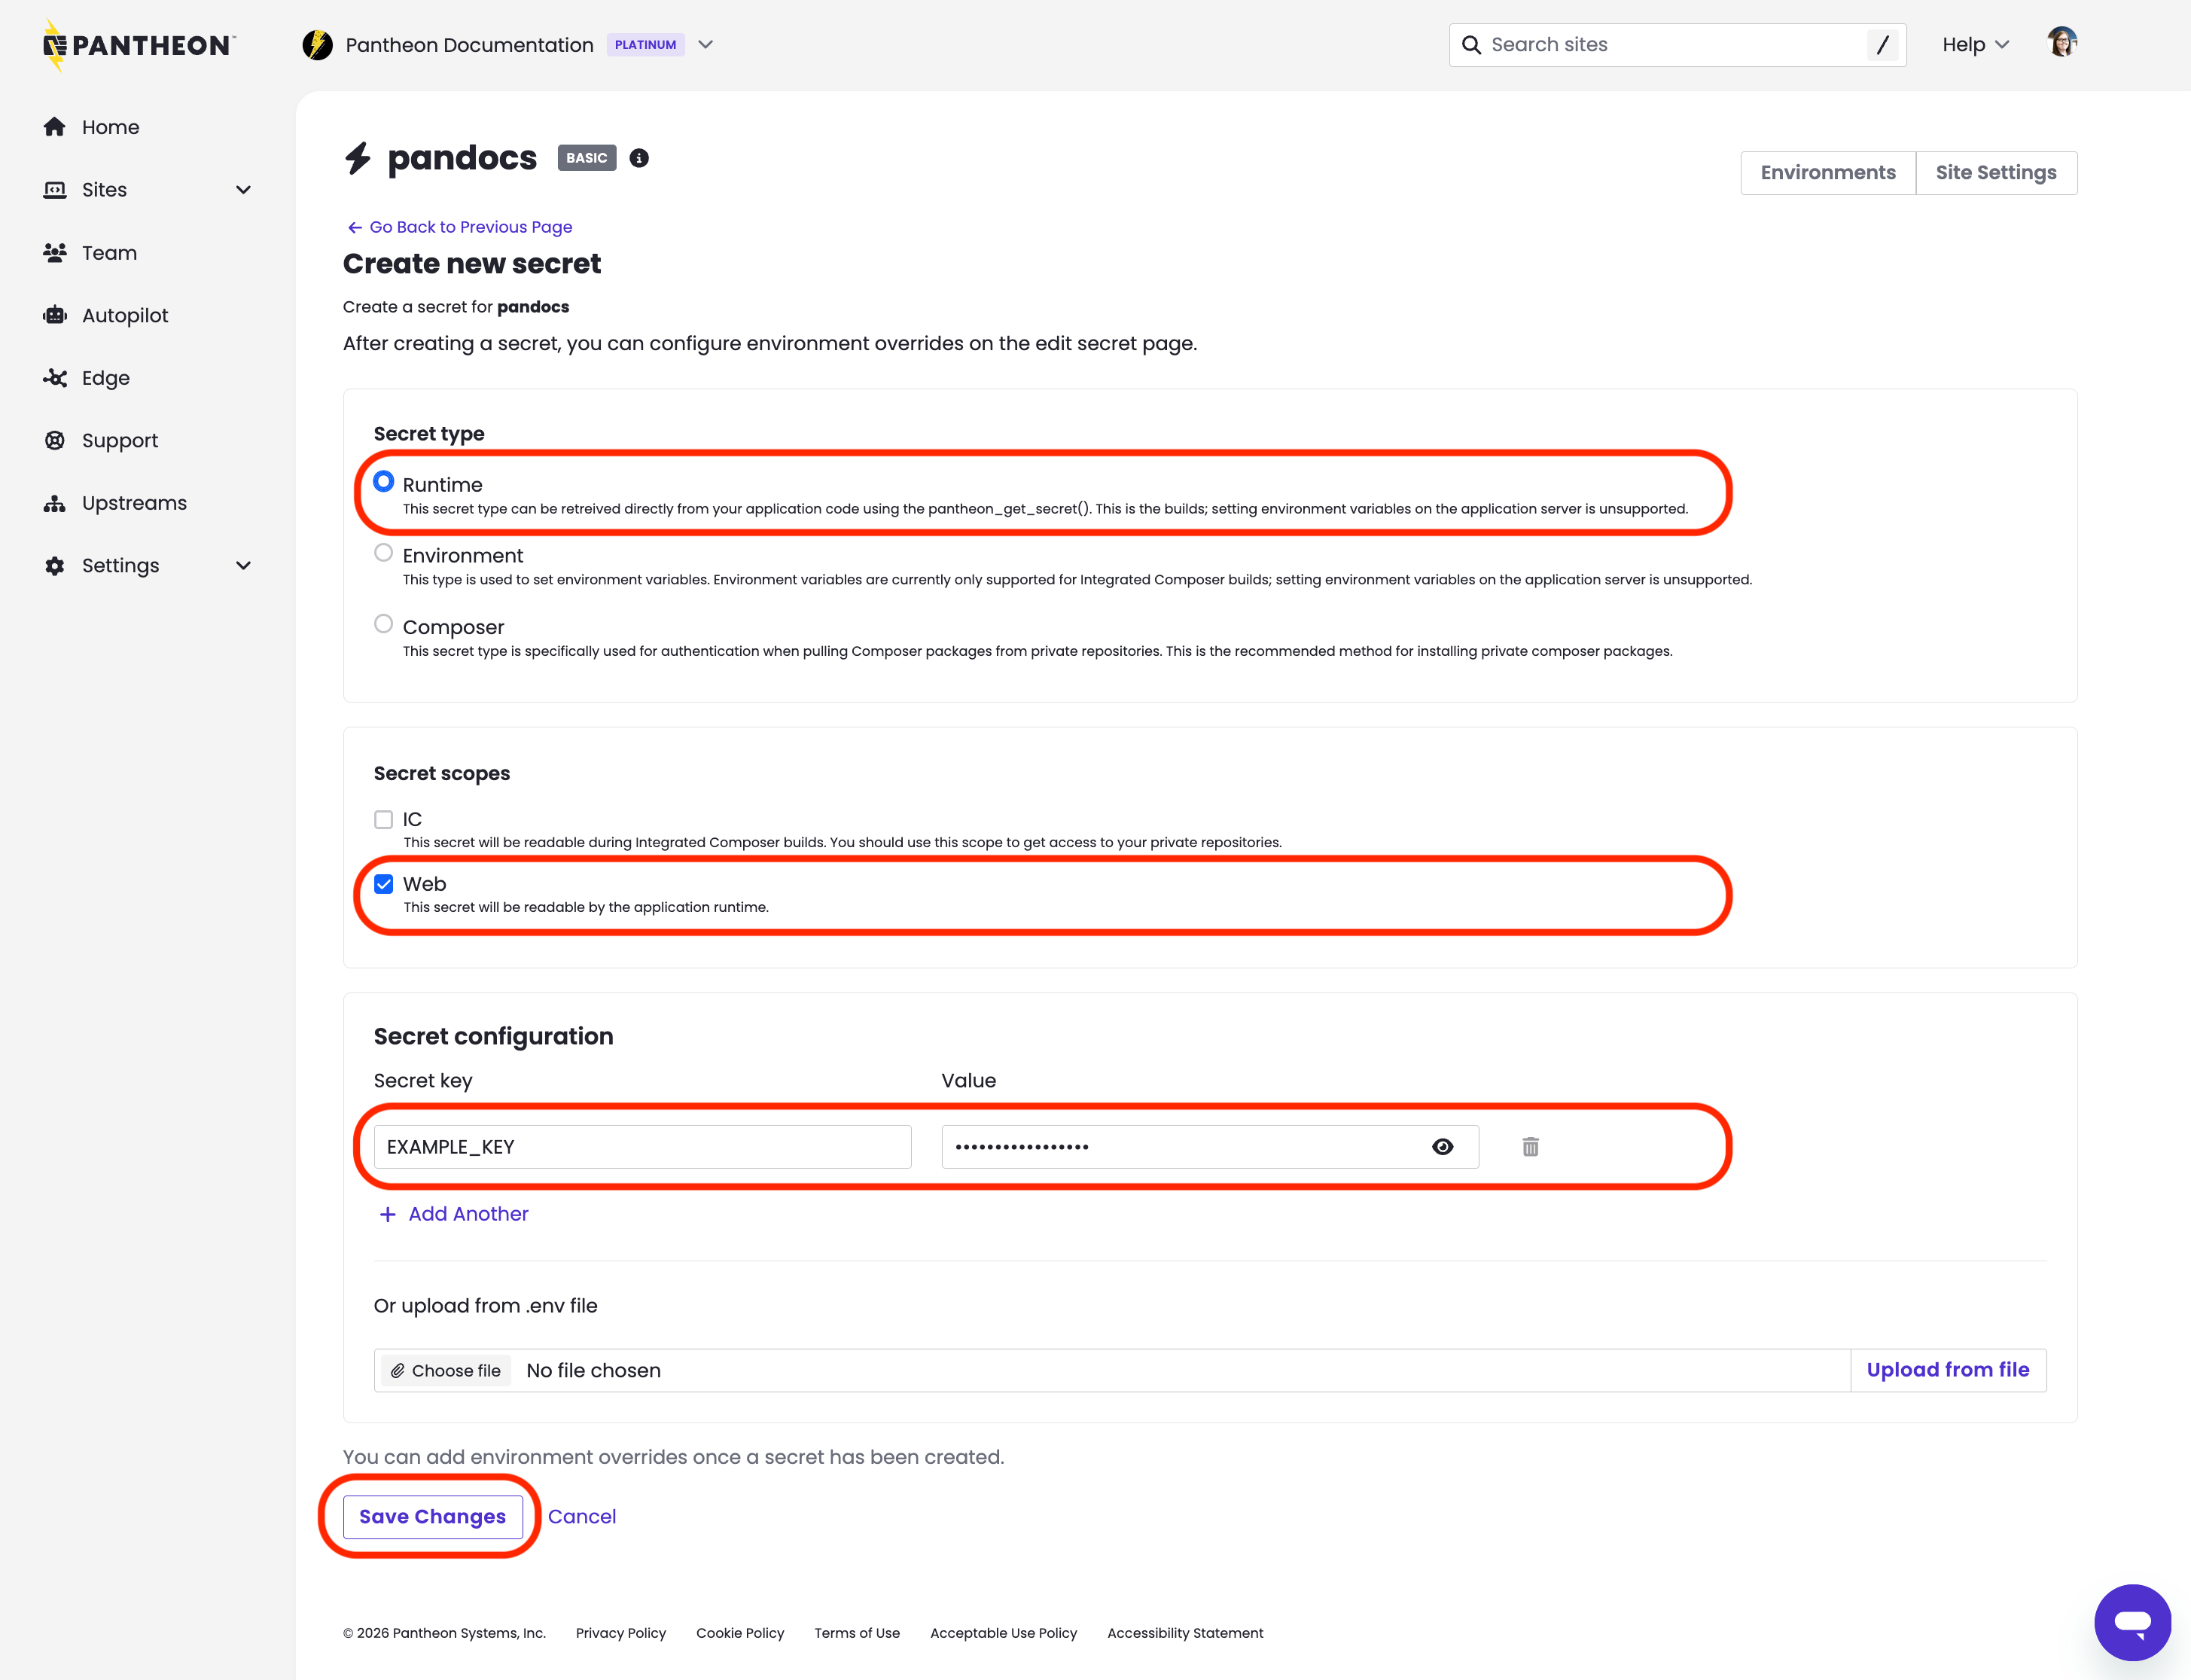Go to the Support section

pos(119,440)
